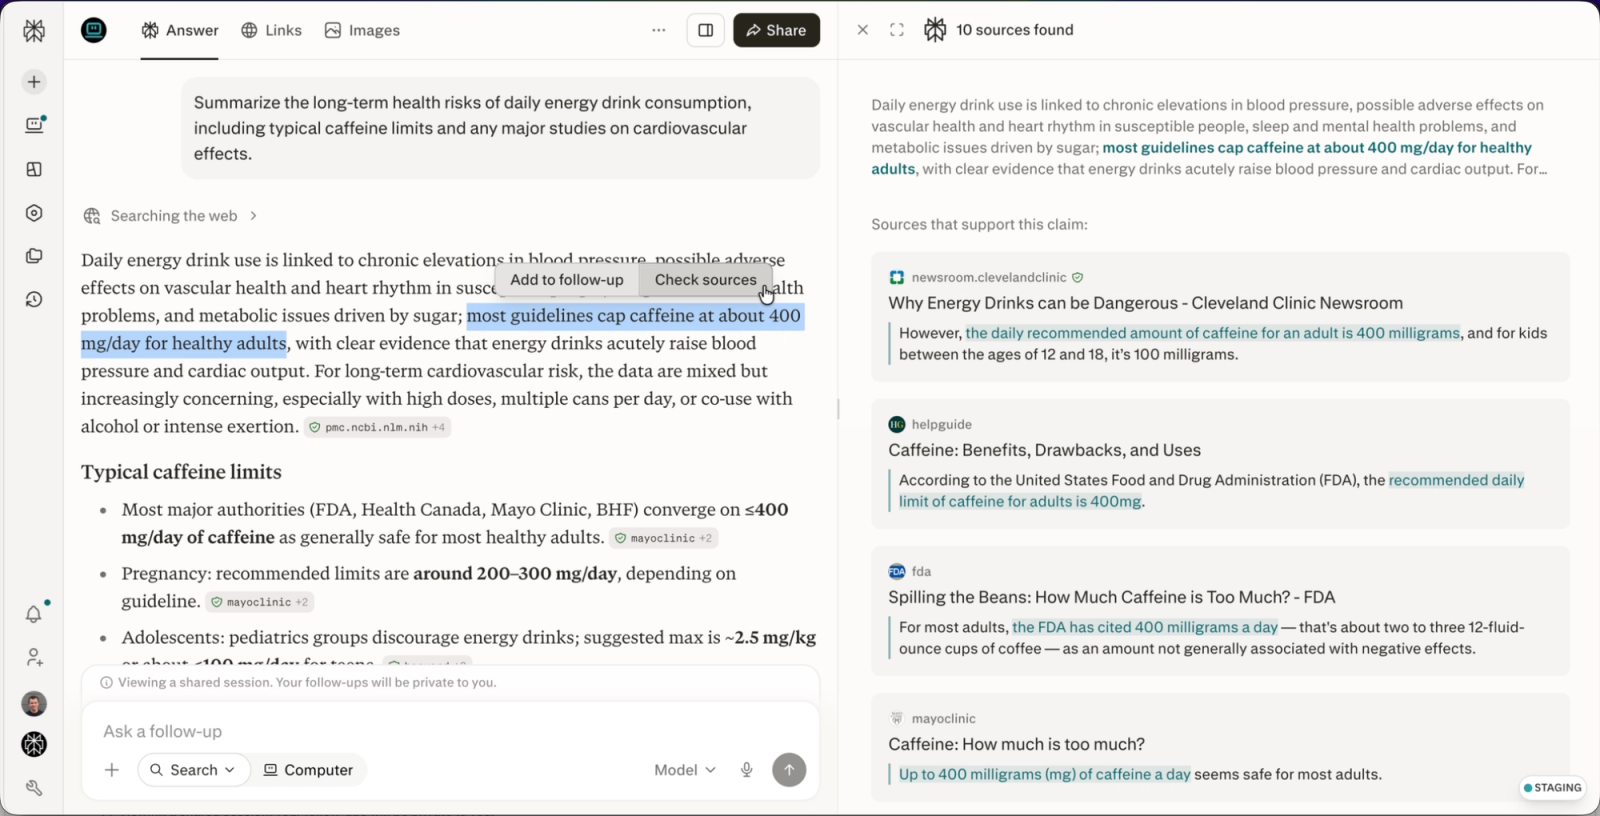Screen dimensions: 1600x816
Task: Open the user profile photo avatar
Action: point(34,704)
